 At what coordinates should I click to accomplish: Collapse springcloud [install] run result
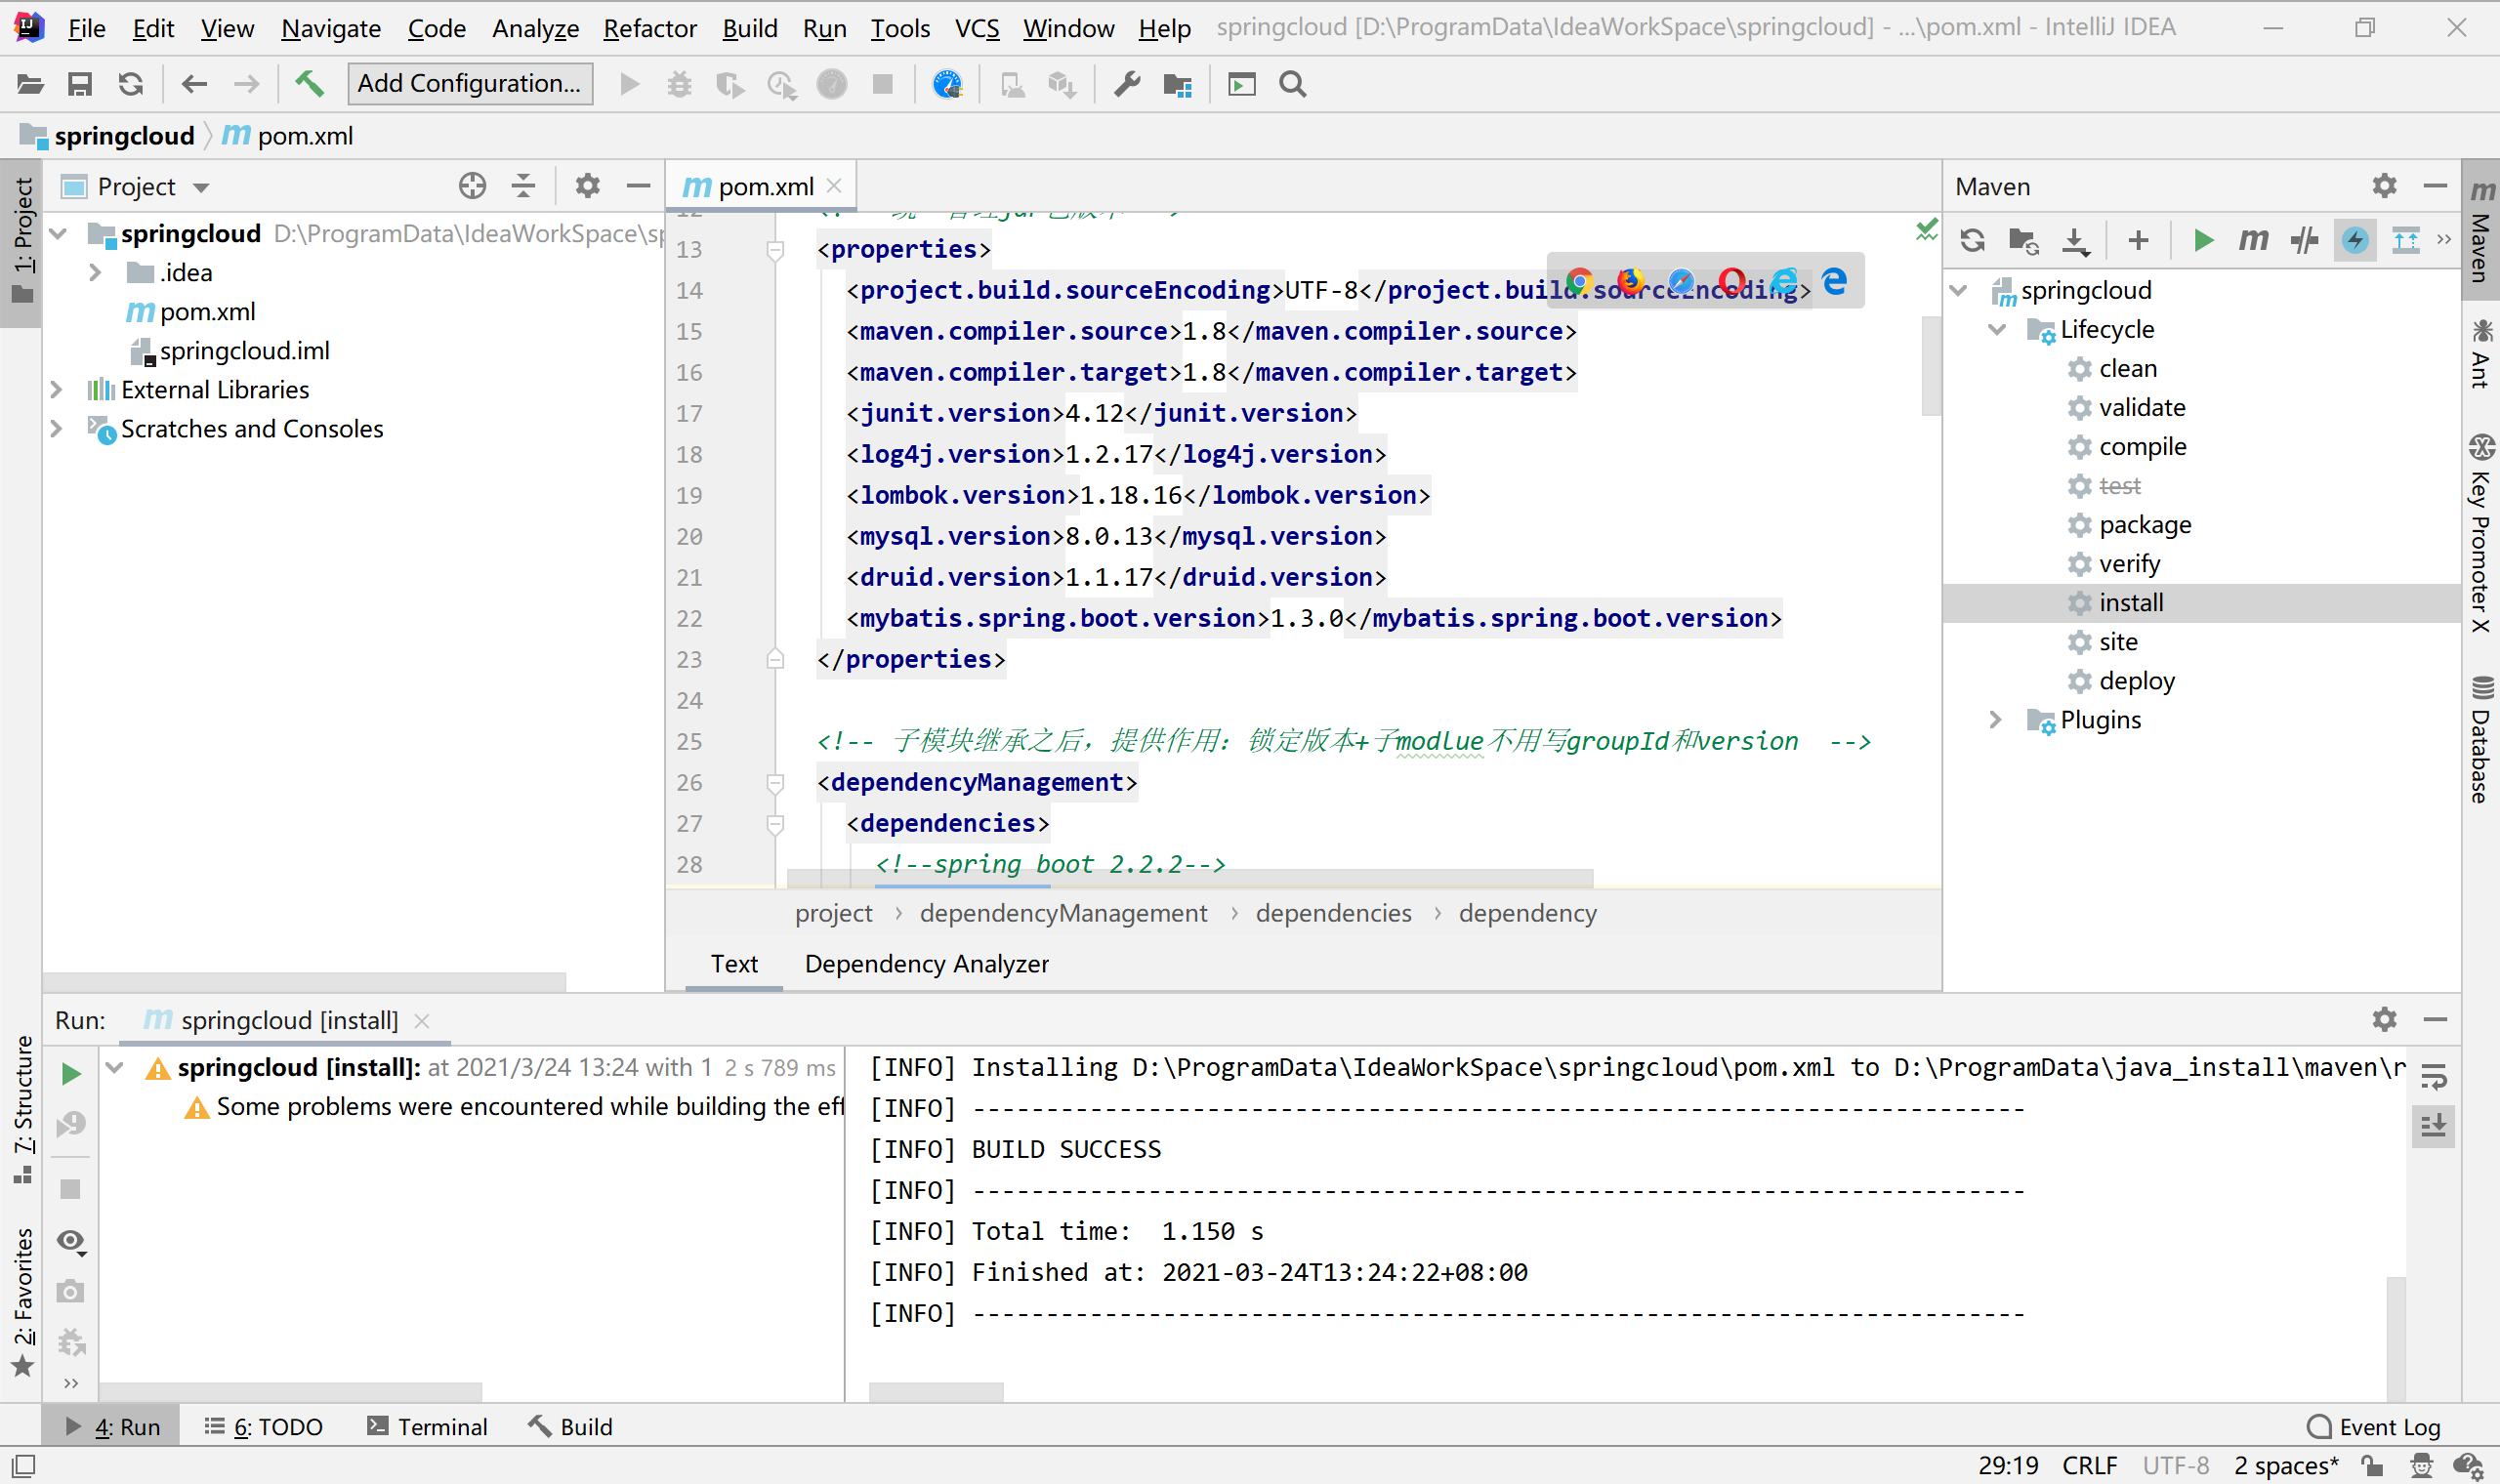(115, 1067)
